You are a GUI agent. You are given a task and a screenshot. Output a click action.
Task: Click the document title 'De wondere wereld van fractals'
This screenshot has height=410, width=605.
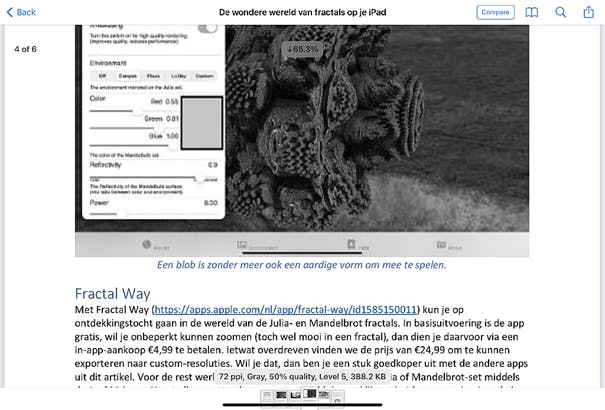click(x=302, y=12)
